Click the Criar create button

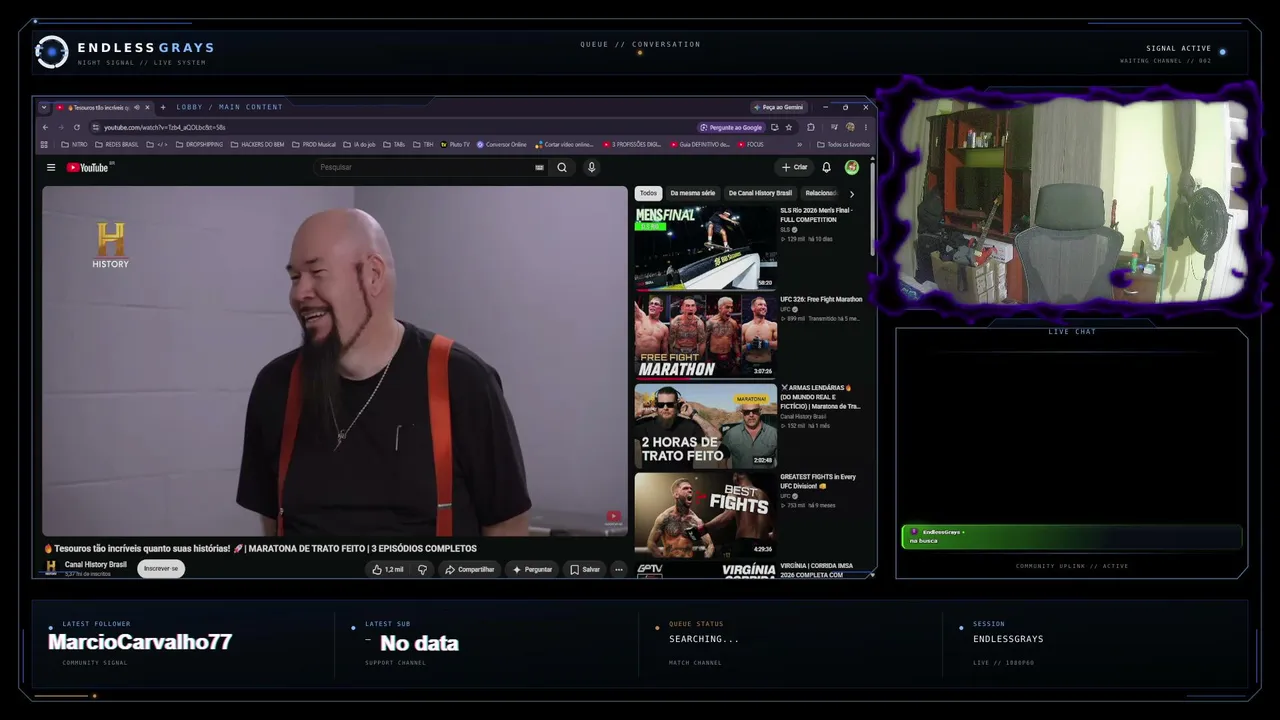pyautogui.click(x=795, y=167)
